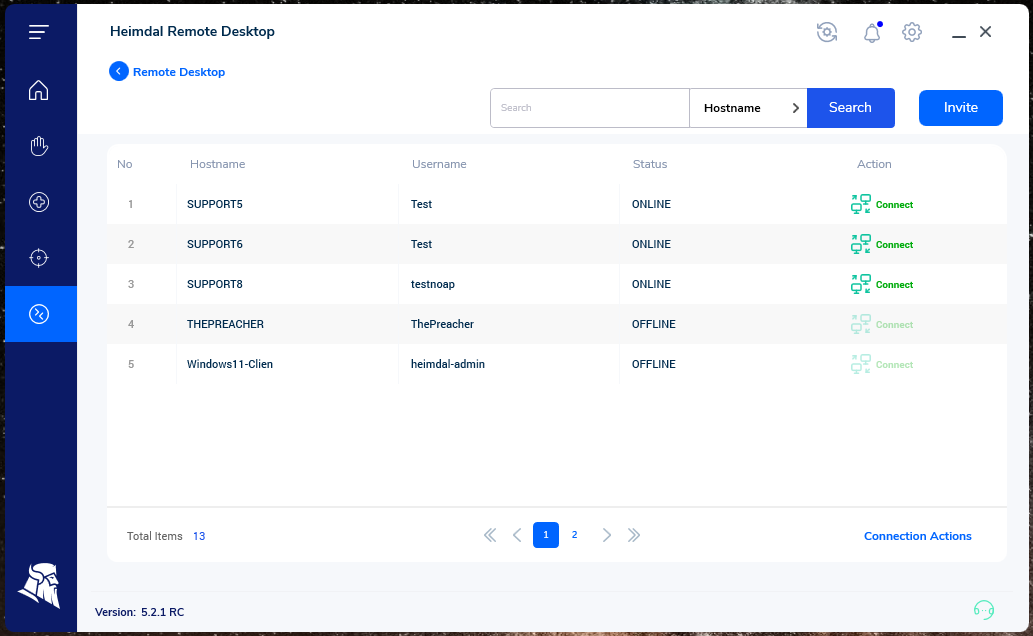Click the Status column header
This screenshot has width=1033, height=636.
click(x=650, y=164)
